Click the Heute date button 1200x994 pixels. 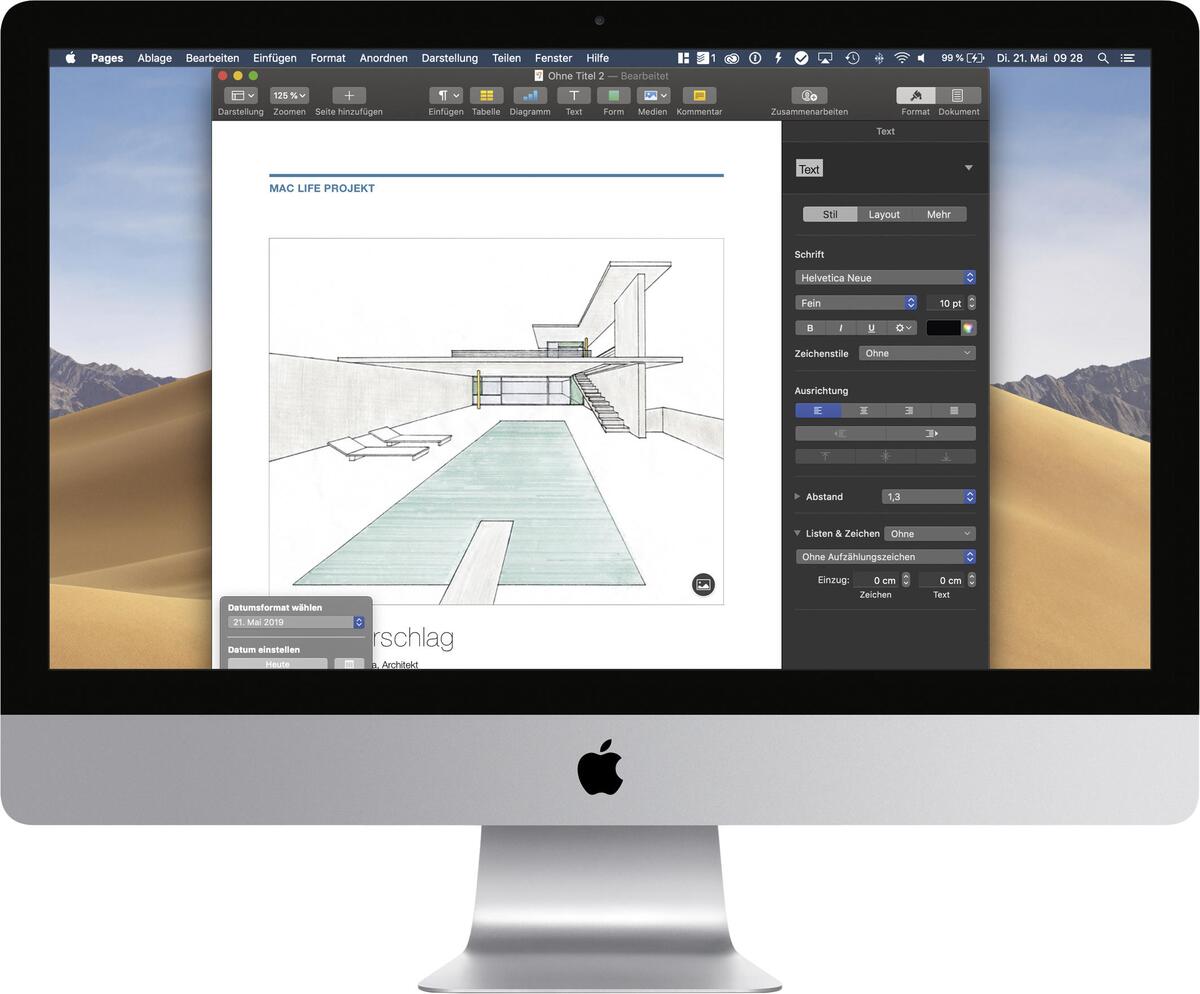point(277,664)
